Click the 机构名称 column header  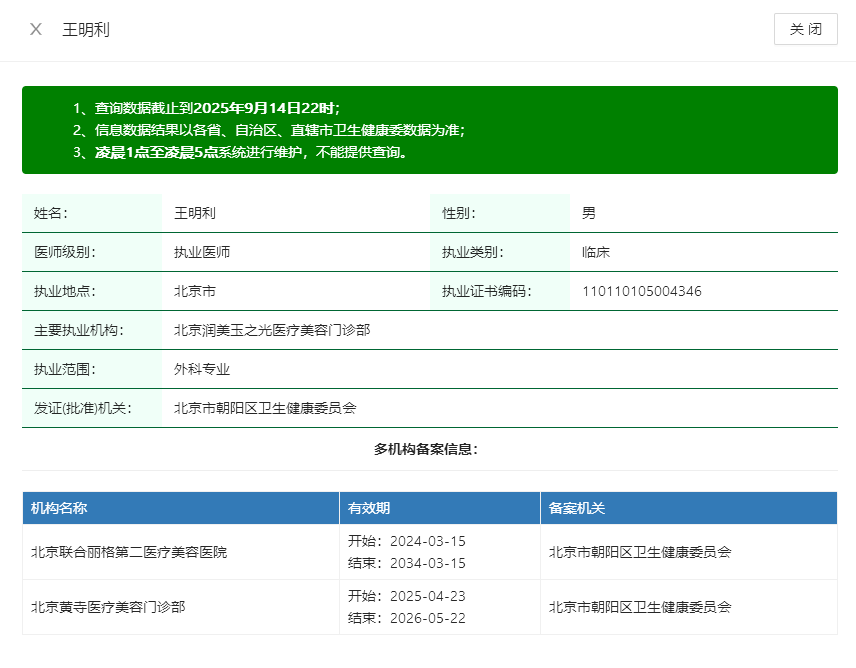click(59, 508)
